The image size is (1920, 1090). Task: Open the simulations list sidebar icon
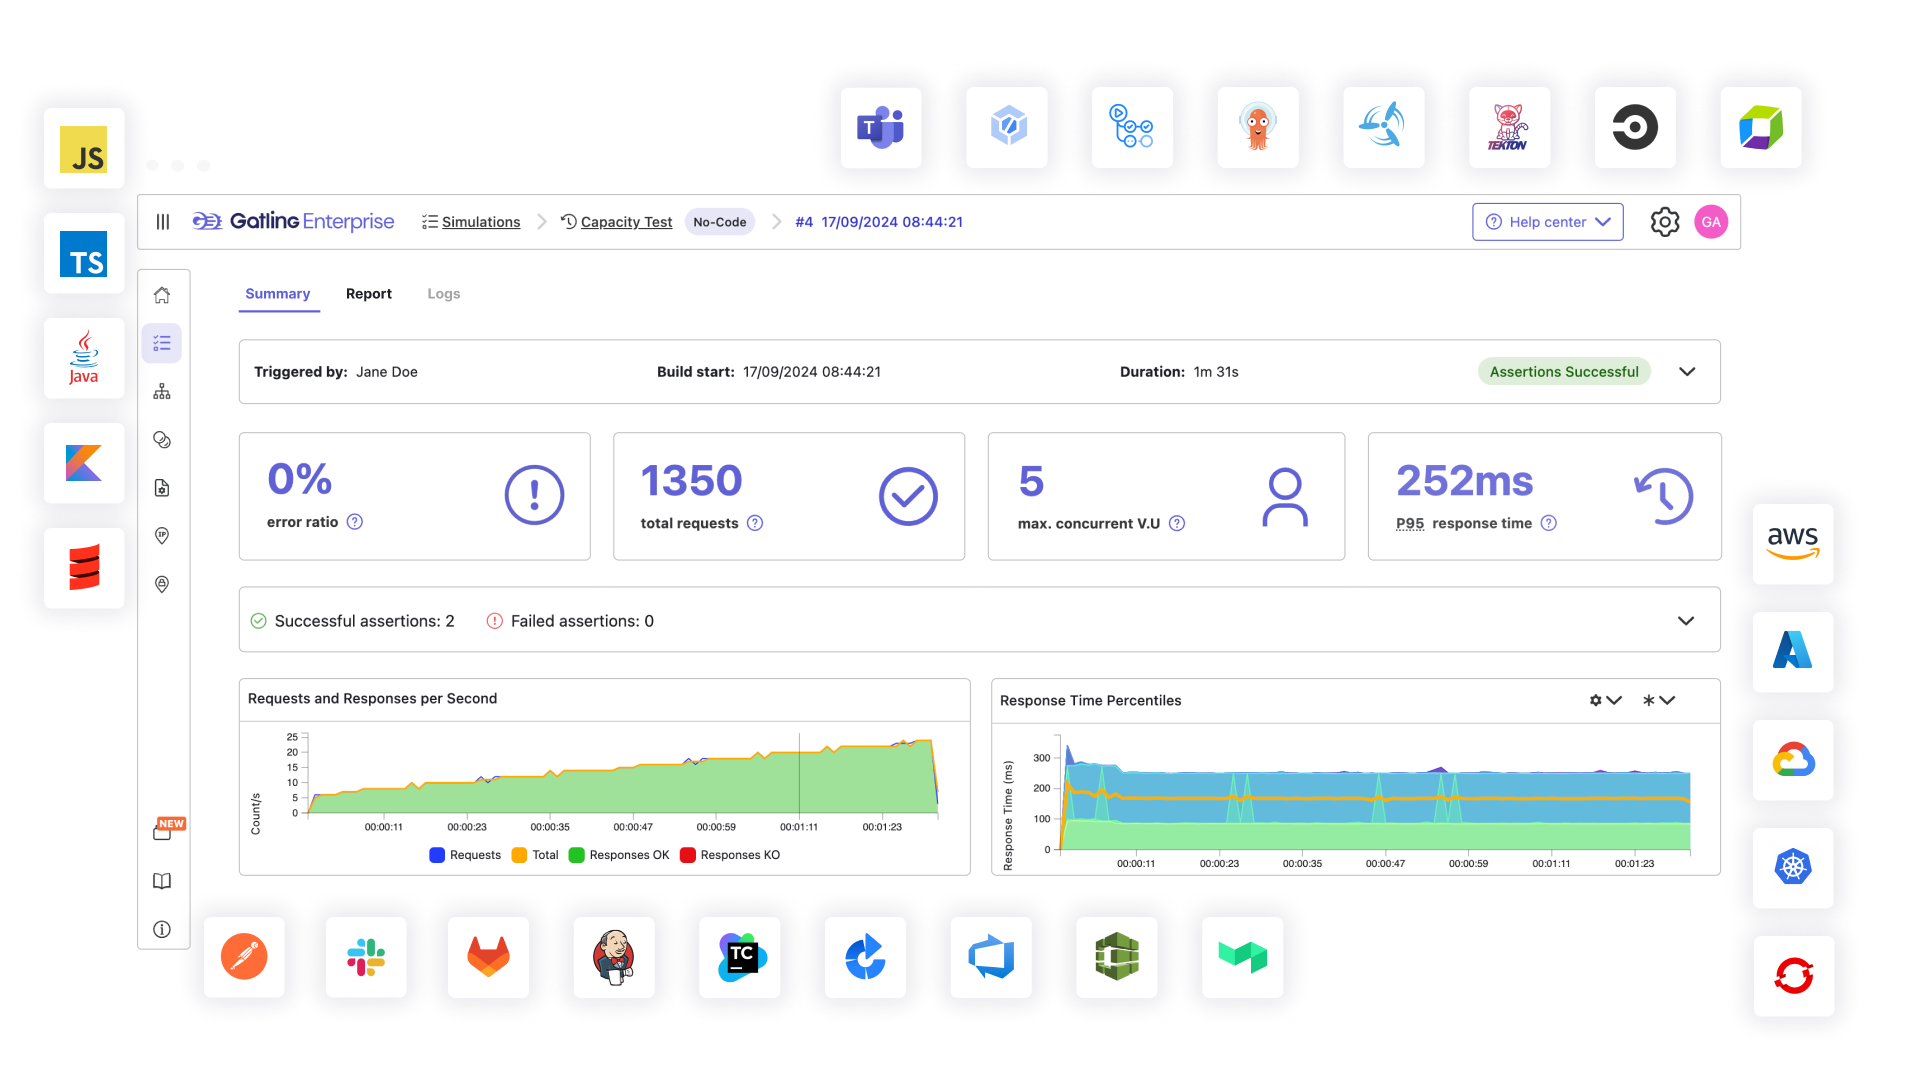click(x=162, y=343)
